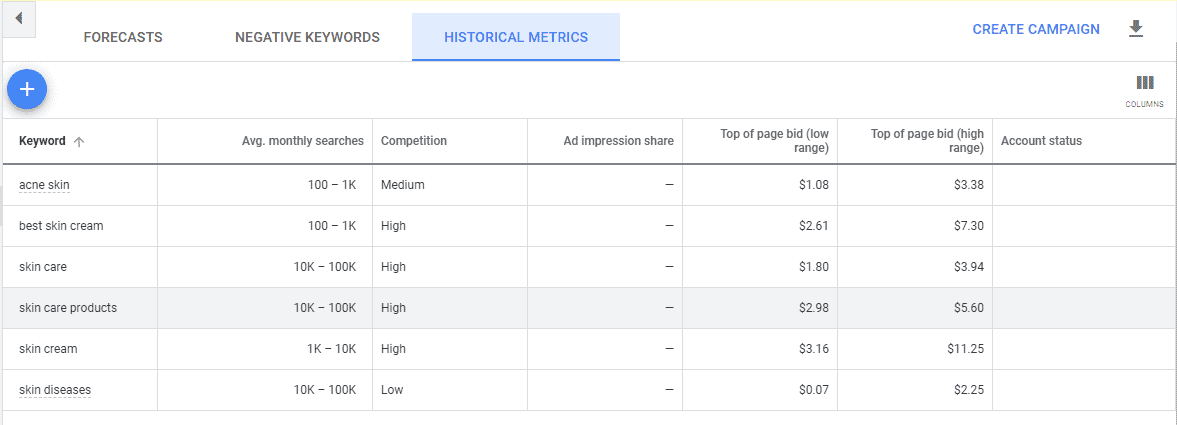Click the best skin cream keyword row
The image size is (1177, 425).
tap(61, 226)
